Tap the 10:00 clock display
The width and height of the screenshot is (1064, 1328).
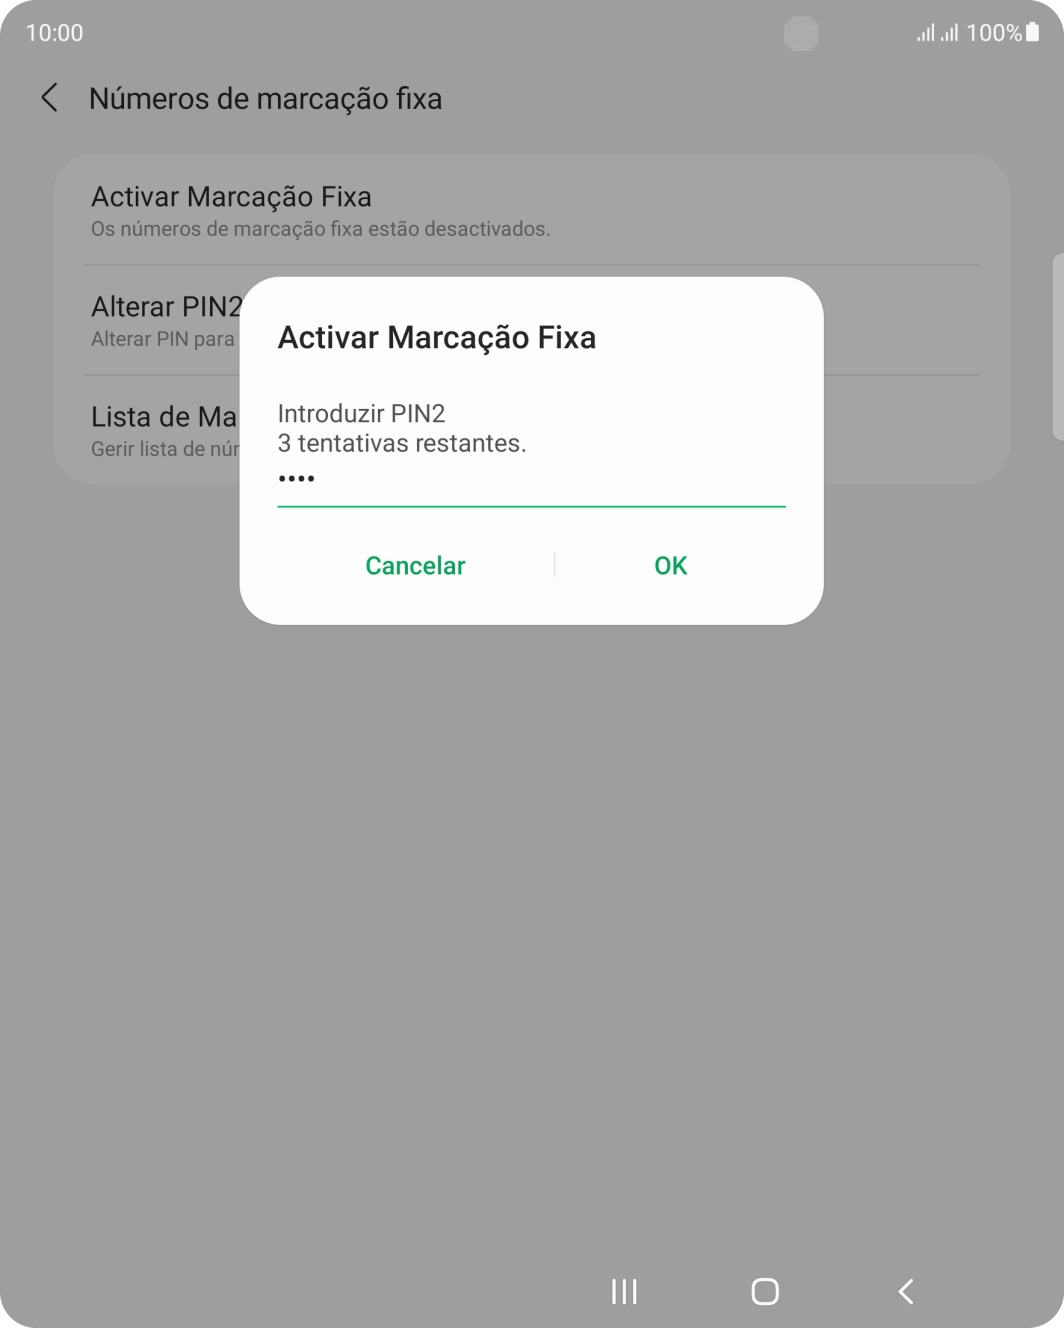click(x=55, y=32)
